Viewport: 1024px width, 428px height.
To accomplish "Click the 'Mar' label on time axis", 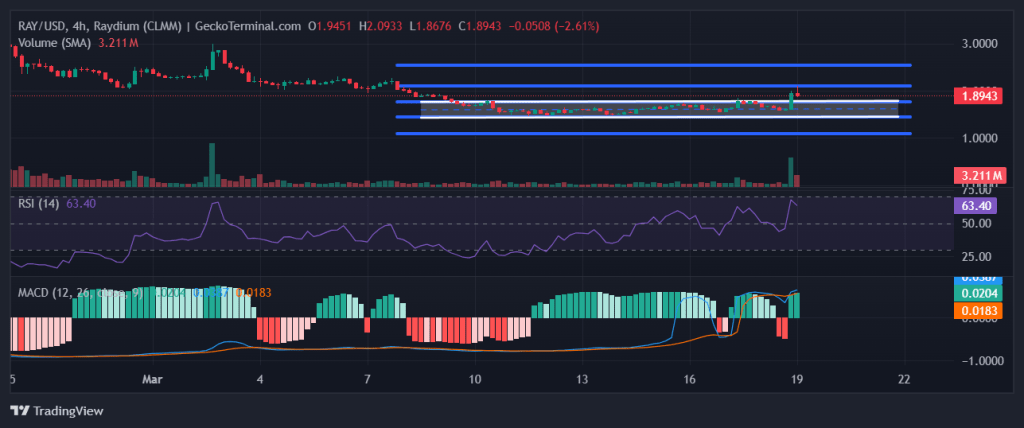I will point(152,380).
